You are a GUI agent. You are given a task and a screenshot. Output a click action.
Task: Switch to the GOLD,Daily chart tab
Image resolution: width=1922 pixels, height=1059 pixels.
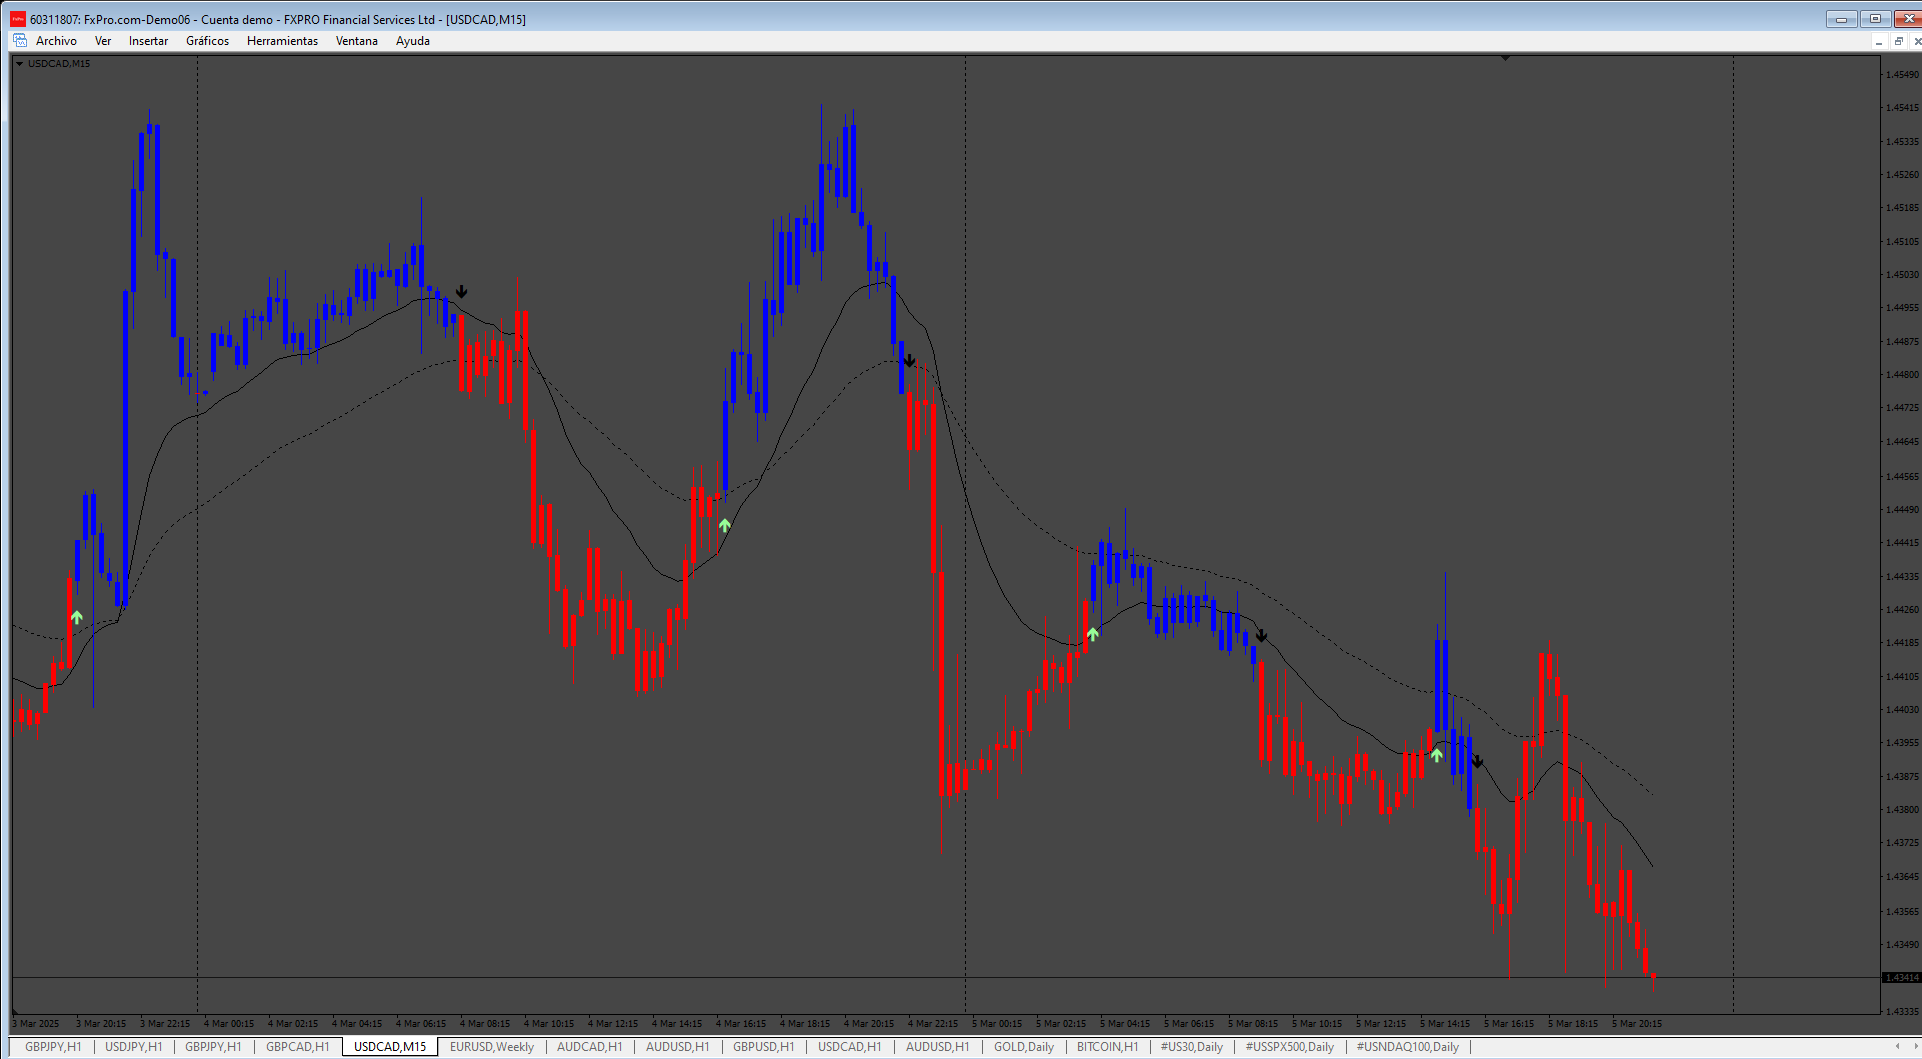coord(1023,1047)
